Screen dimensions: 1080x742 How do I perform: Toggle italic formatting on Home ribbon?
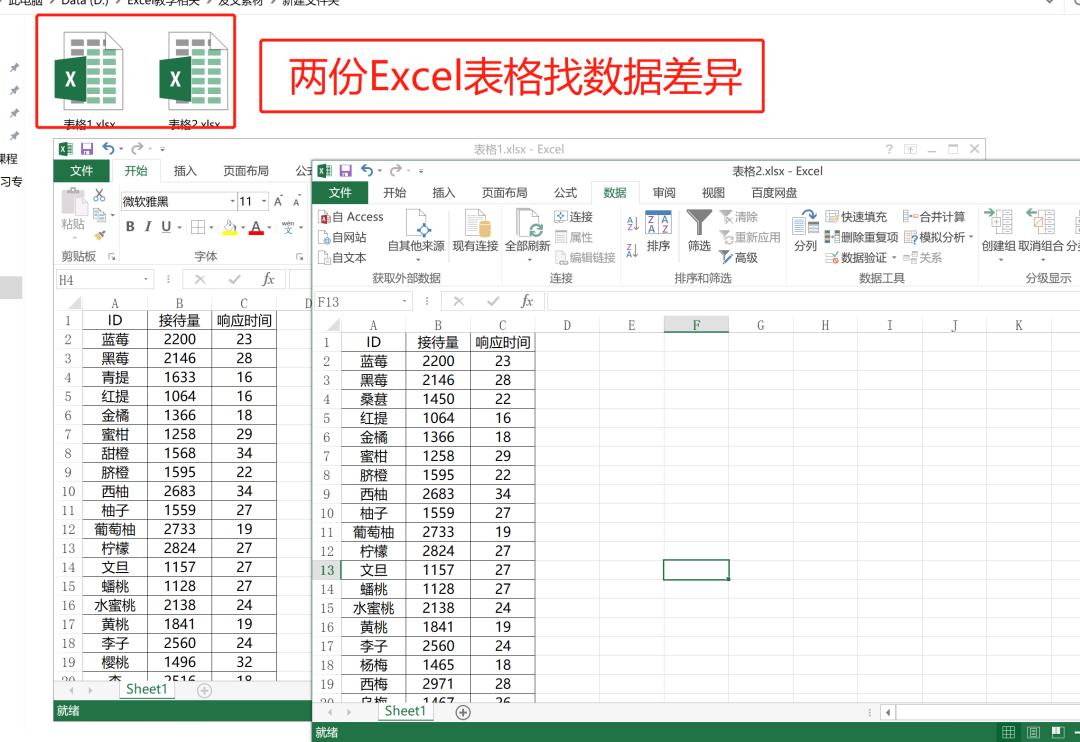[x=148, y=227]
